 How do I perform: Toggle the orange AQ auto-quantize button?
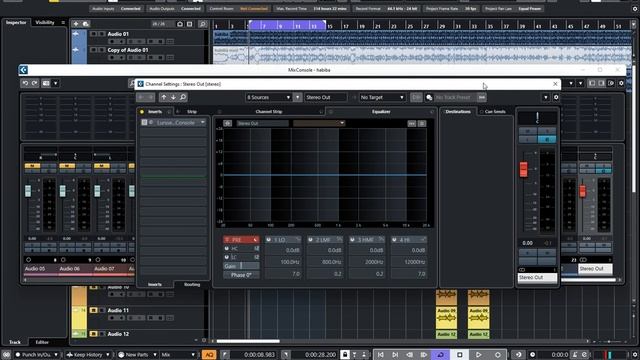pos(209,355)
